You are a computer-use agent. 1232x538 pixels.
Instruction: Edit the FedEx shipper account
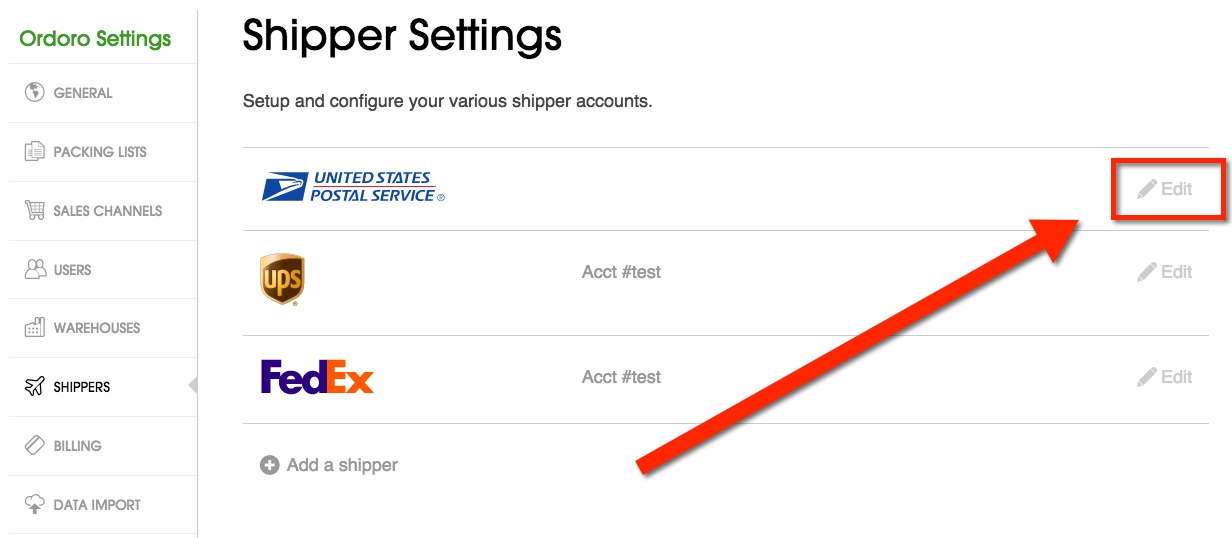[1166, 377]
